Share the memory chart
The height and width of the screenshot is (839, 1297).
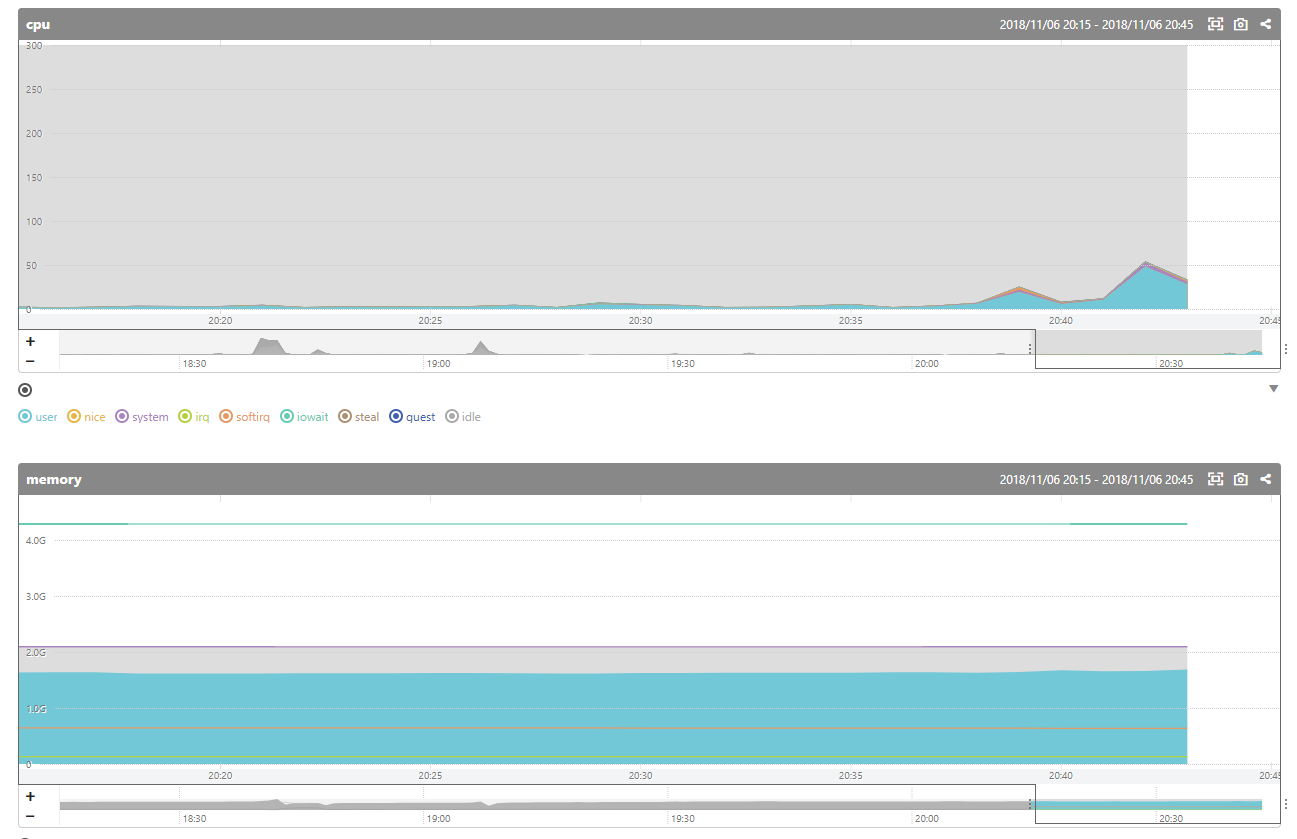[x=1266, y=479]
